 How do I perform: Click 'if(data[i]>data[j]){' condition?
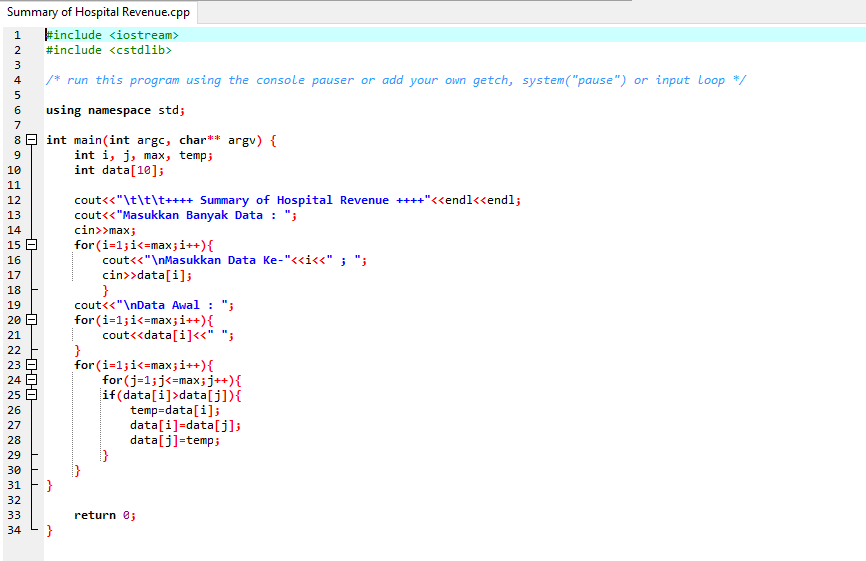(x=172, y=395)
